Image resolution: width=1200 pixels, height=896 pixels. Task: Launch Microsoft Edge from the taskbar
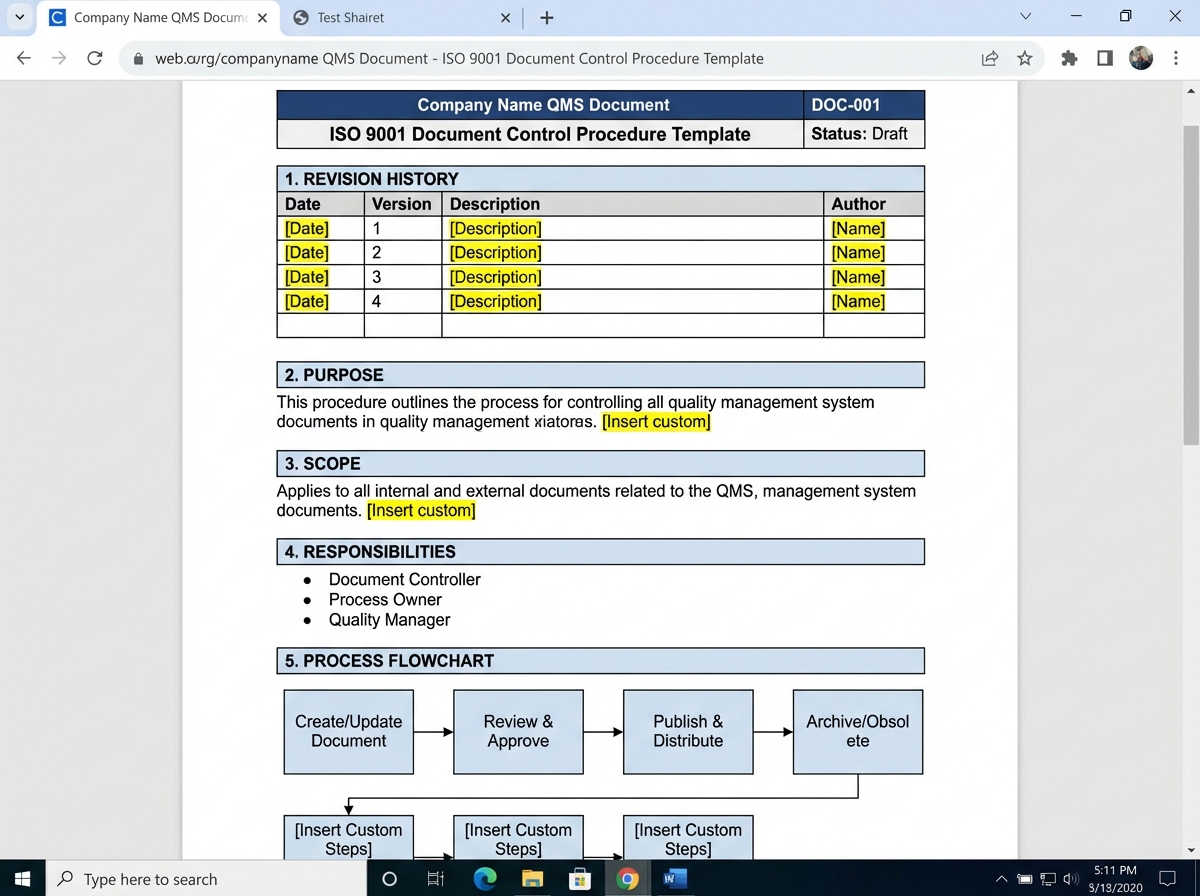[x=484, y=879]
